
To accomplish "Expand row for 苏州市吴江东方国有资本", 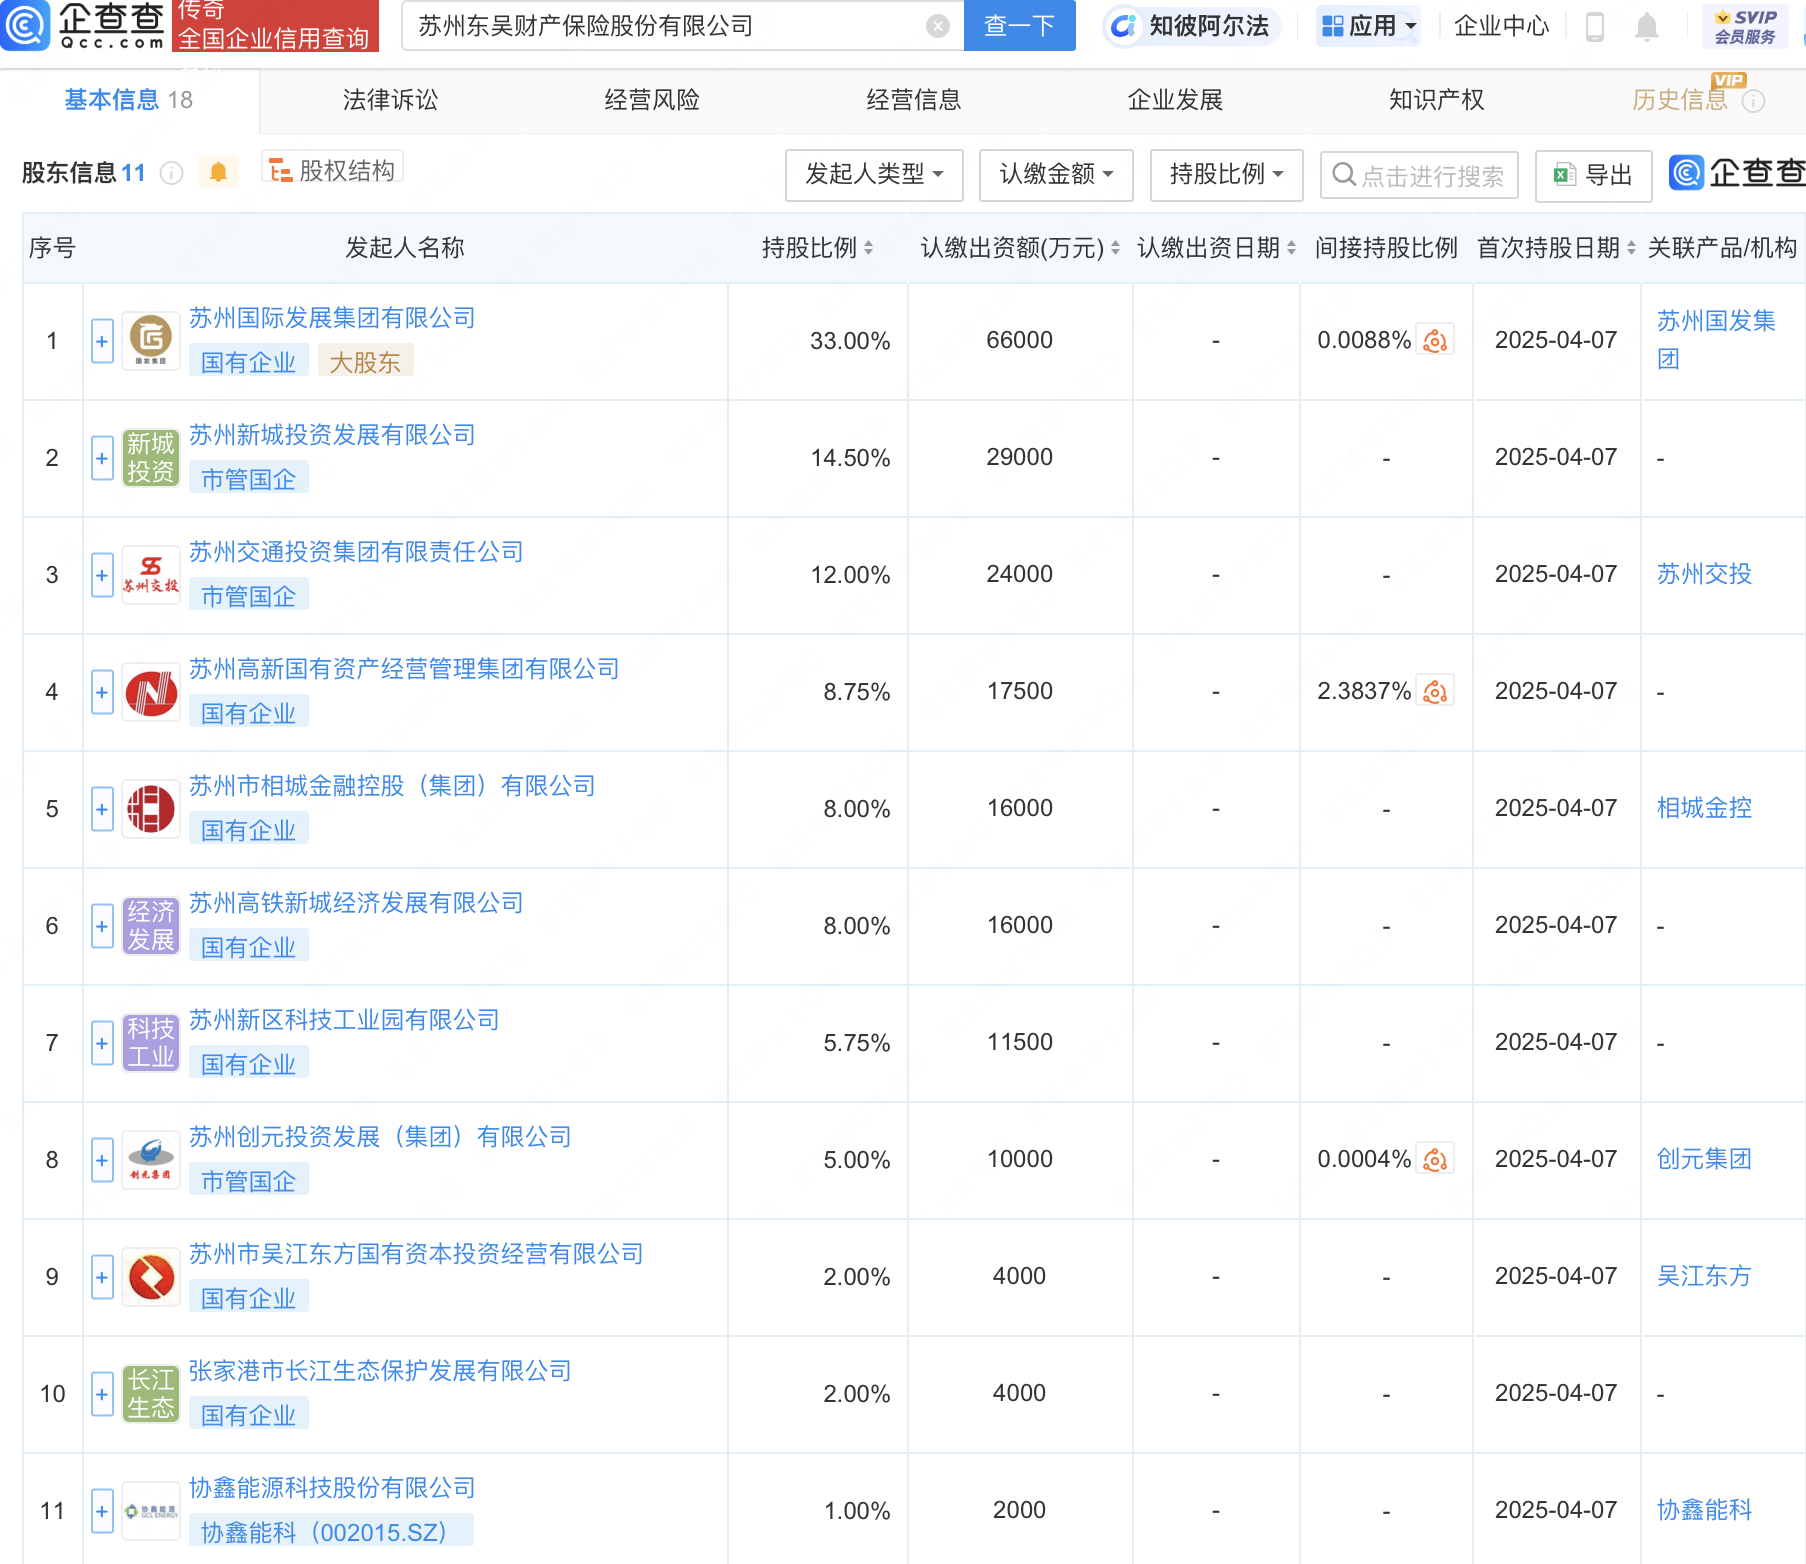I will [102, 1277].
